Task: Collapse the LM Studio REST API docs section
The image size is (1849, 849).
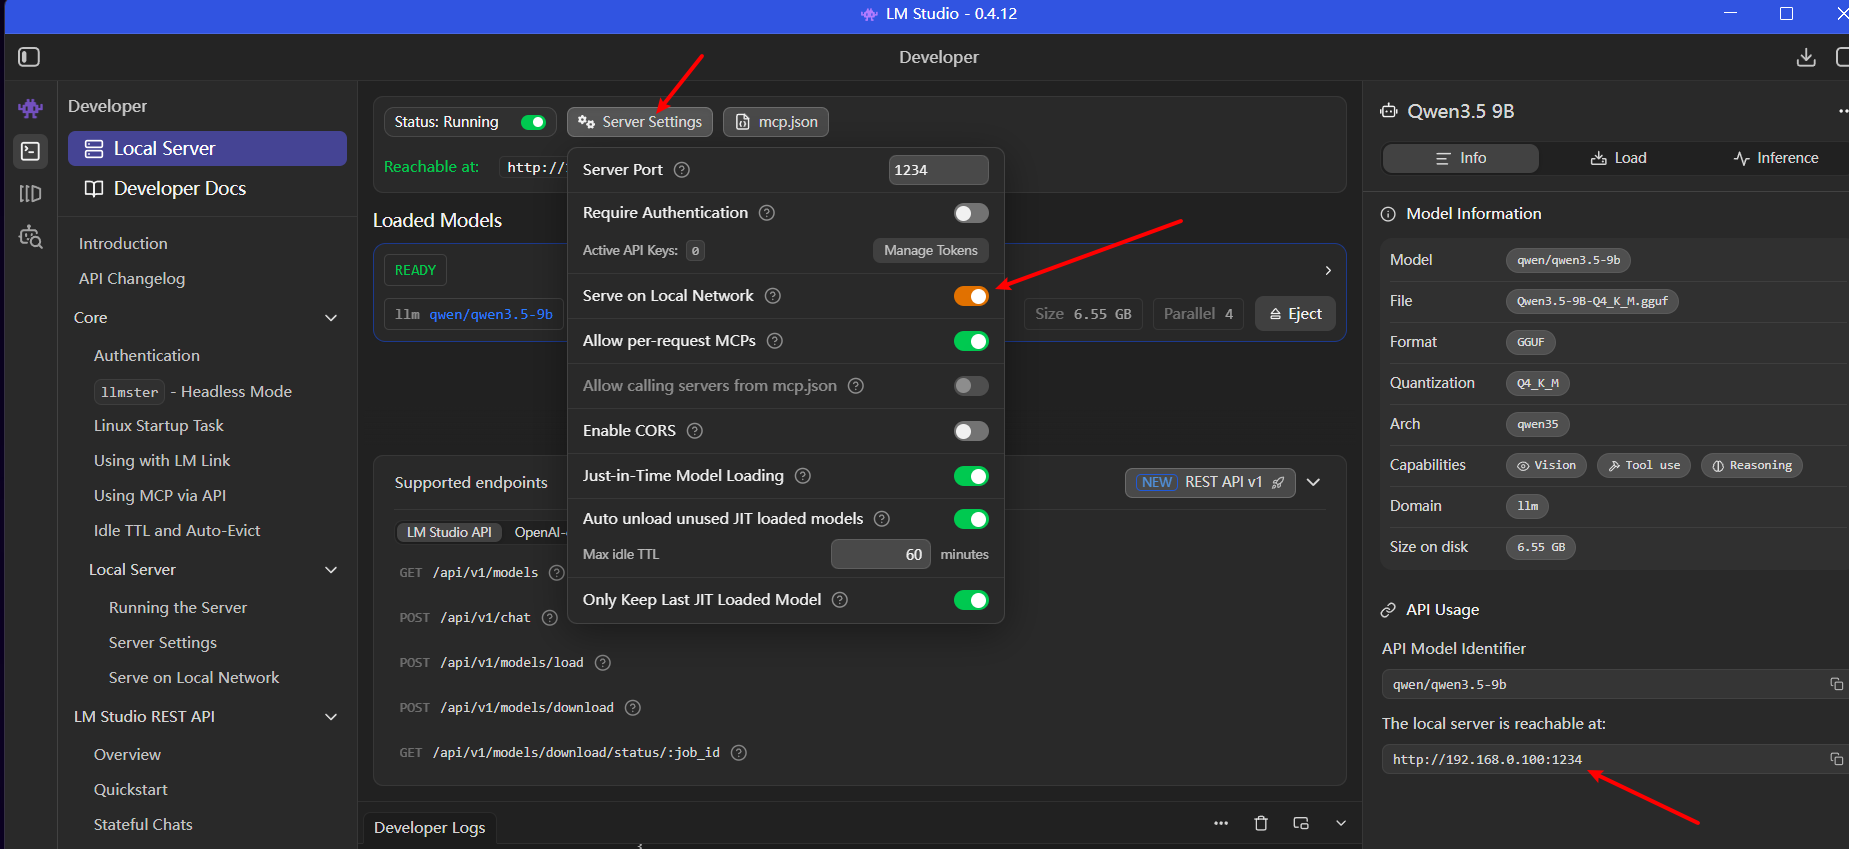Action: click(x=331, y=717)
